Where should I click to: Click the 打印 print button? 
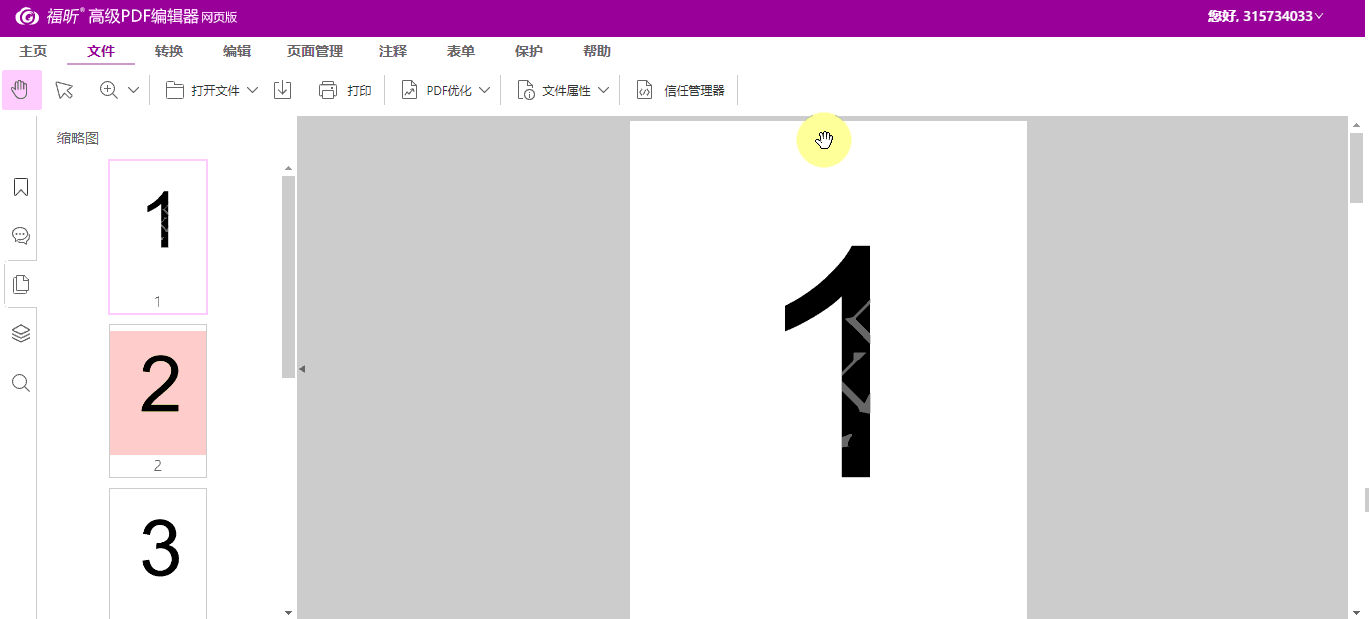click(x=345, y=90)
